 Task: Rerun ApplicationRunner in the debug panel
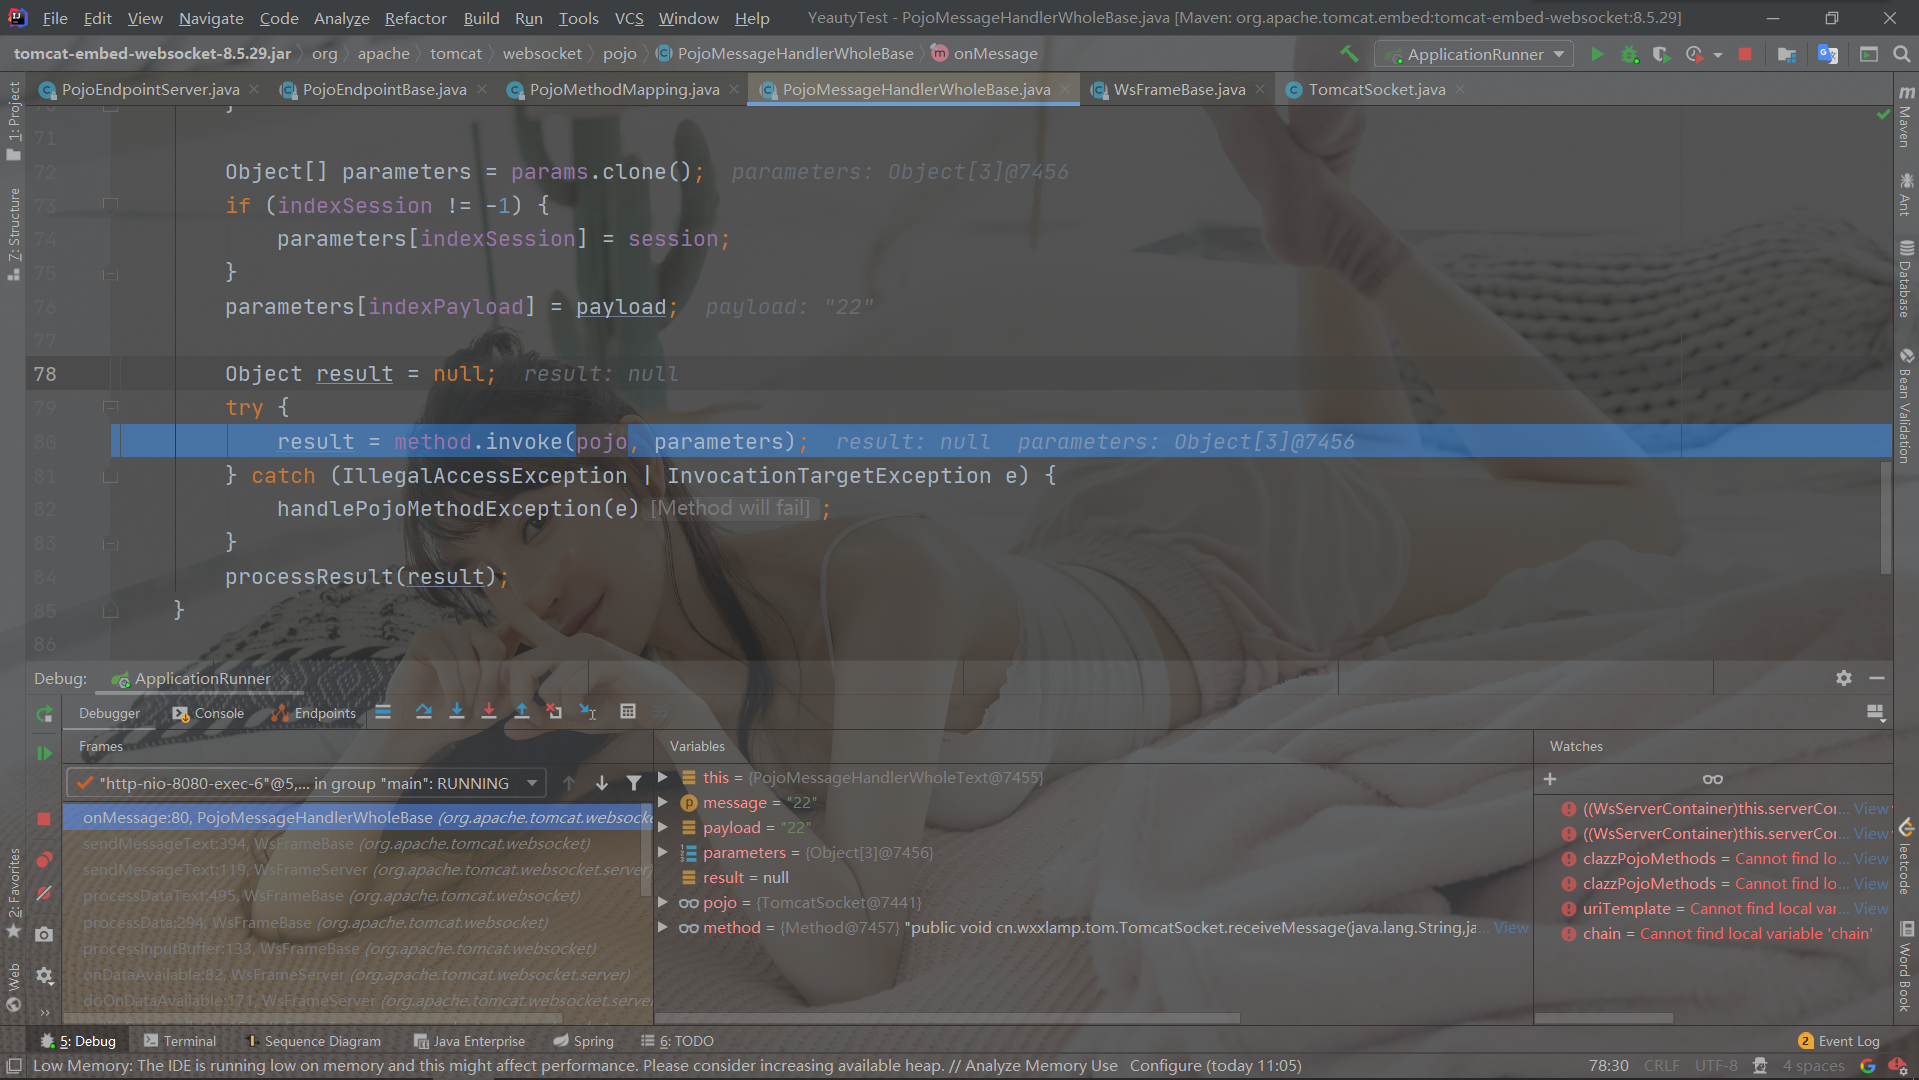point(44,714)
